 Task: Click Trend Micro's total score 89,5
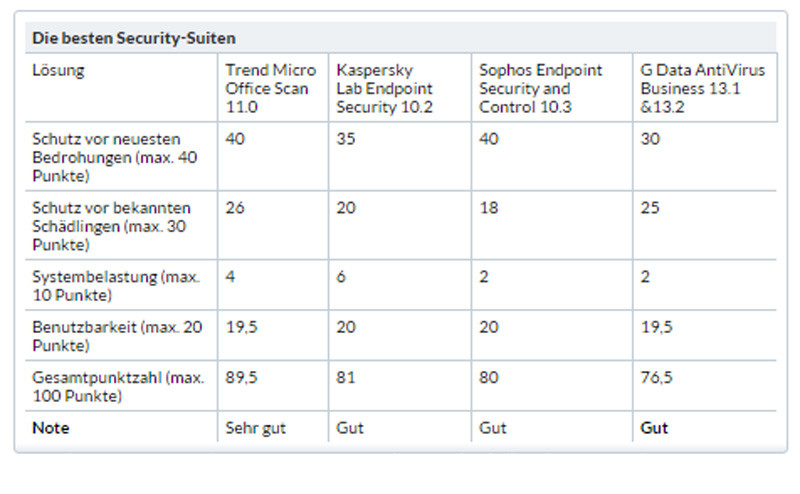(241, 377)
